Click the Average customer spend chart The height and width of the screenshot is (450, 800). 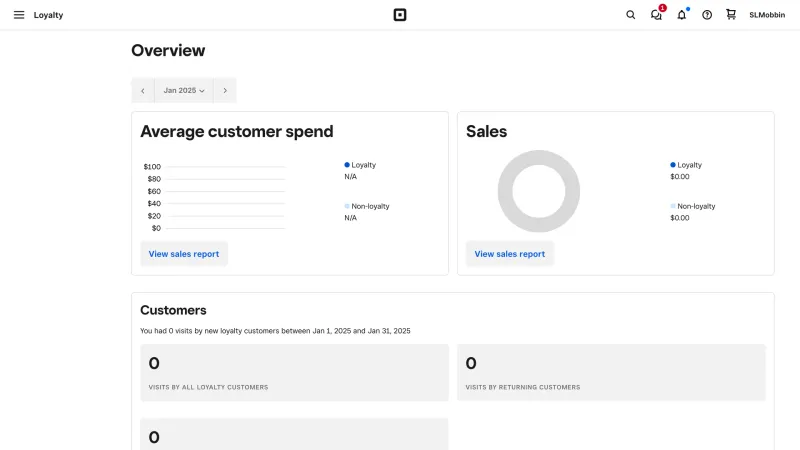pyautogui.click(x=214, y=197)
